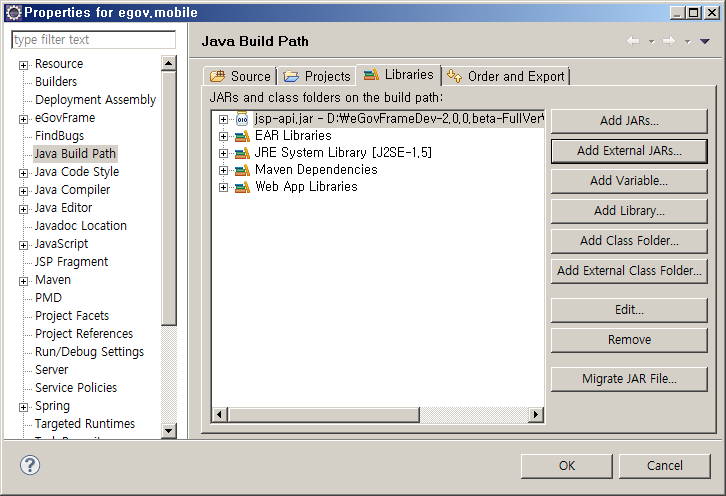
Task: Confirm the dialog with OK
Action: pyautogui.click(x=566, y=465)
